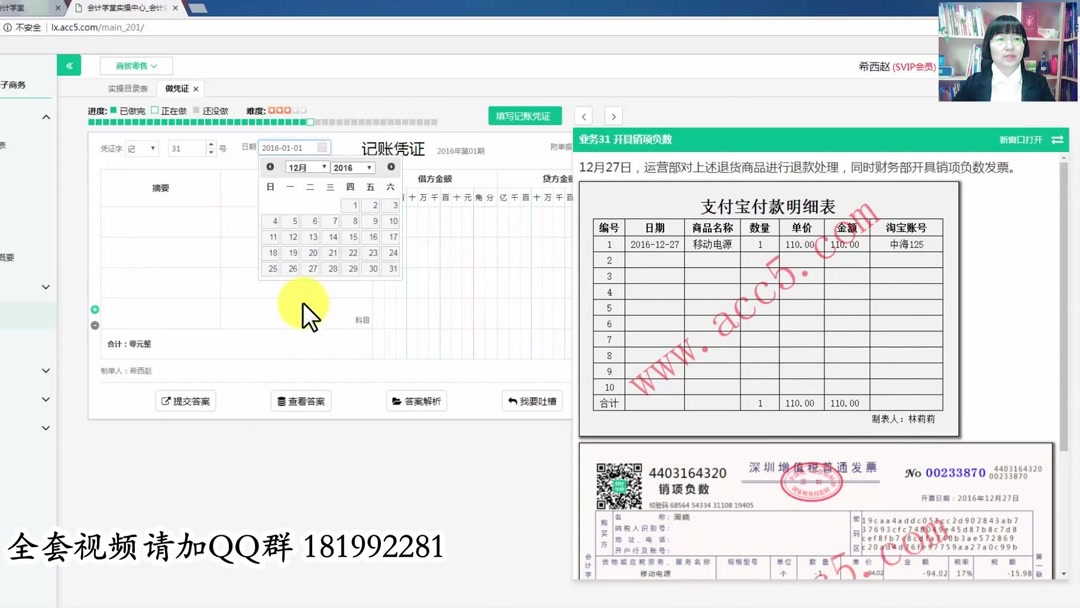Submit answer via 提交答案 button
Viewport: 1080px width, 608px height.
184,400
